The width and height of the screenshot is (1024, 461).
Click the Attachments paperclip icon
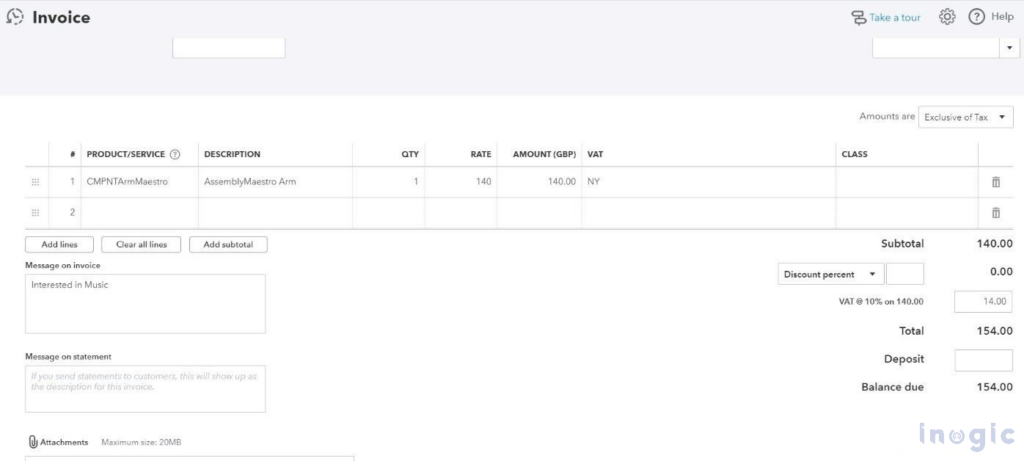33,442
